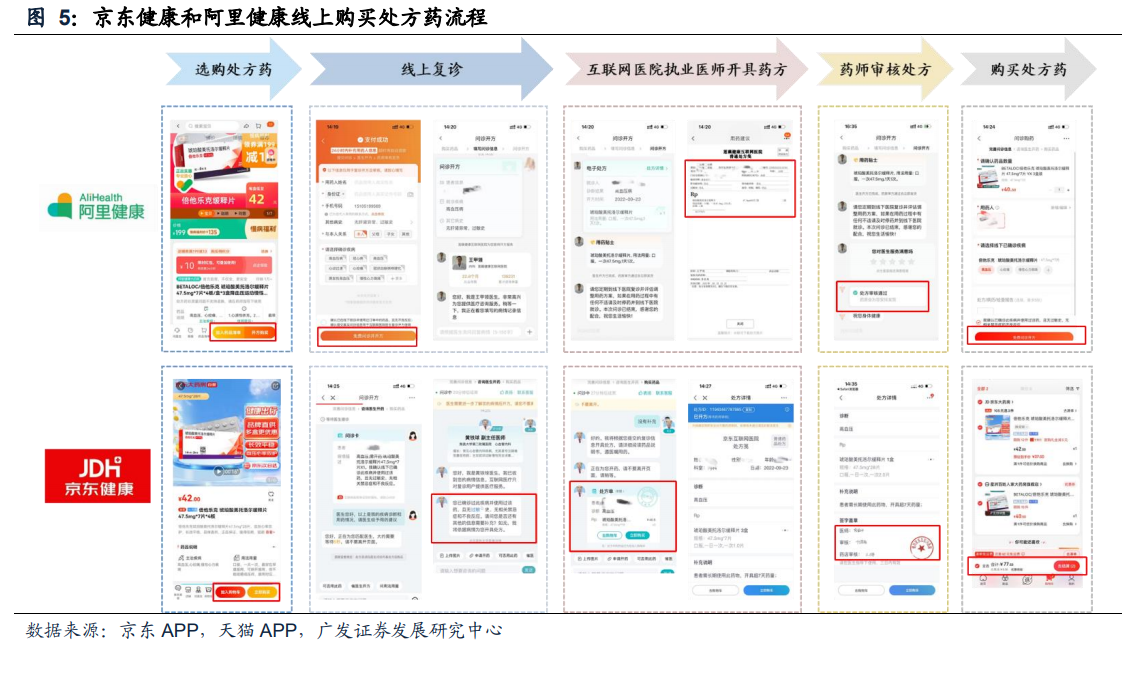
Task: Click the AliHealth 阿里健康 logo
Action: [x=96, y=207]
